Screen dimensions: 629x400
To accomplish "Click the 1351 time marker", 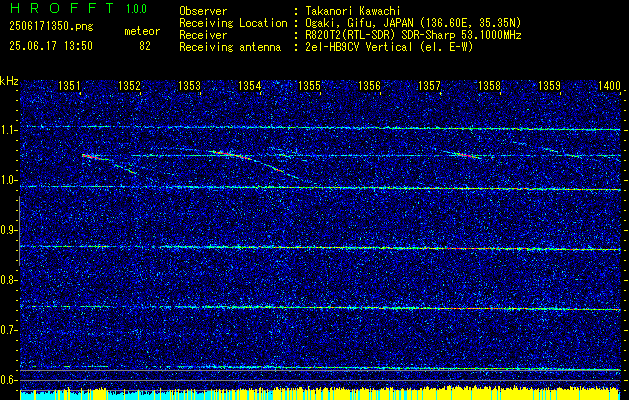I will click(69, 85).
